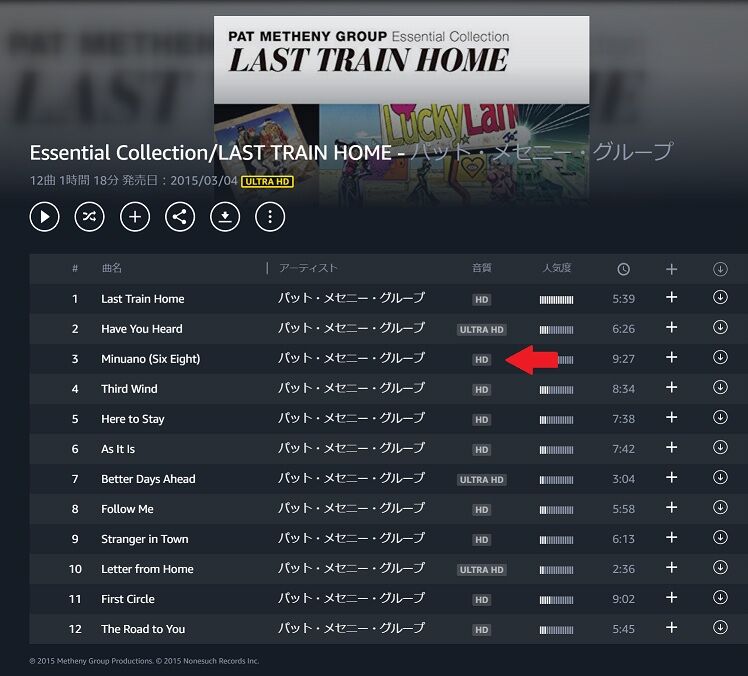Image resolution: width=748 pixels, height=676 pixels.
Task: Click the # track number column header
Action: [x=75, y=268]
